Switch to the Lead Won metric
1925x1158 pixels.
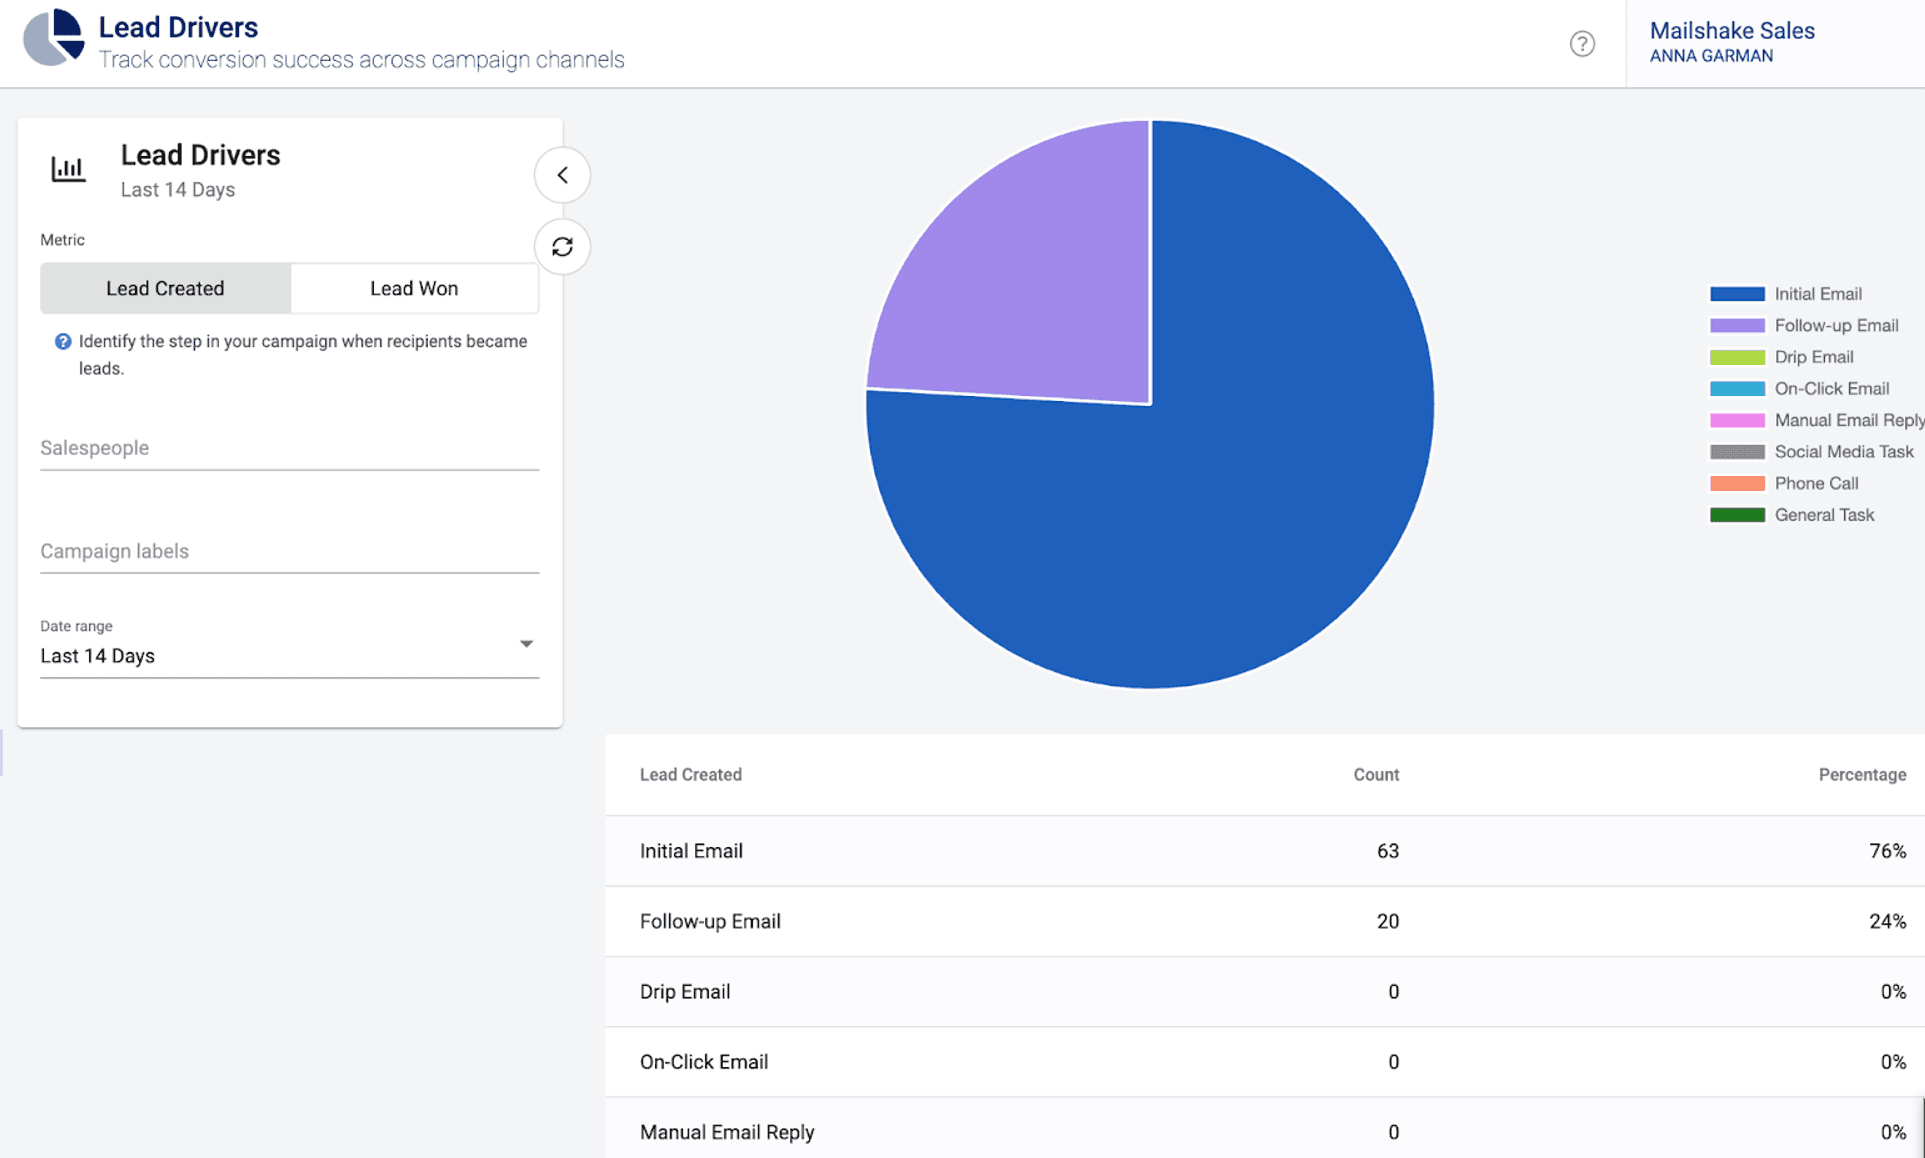(414, 289)
